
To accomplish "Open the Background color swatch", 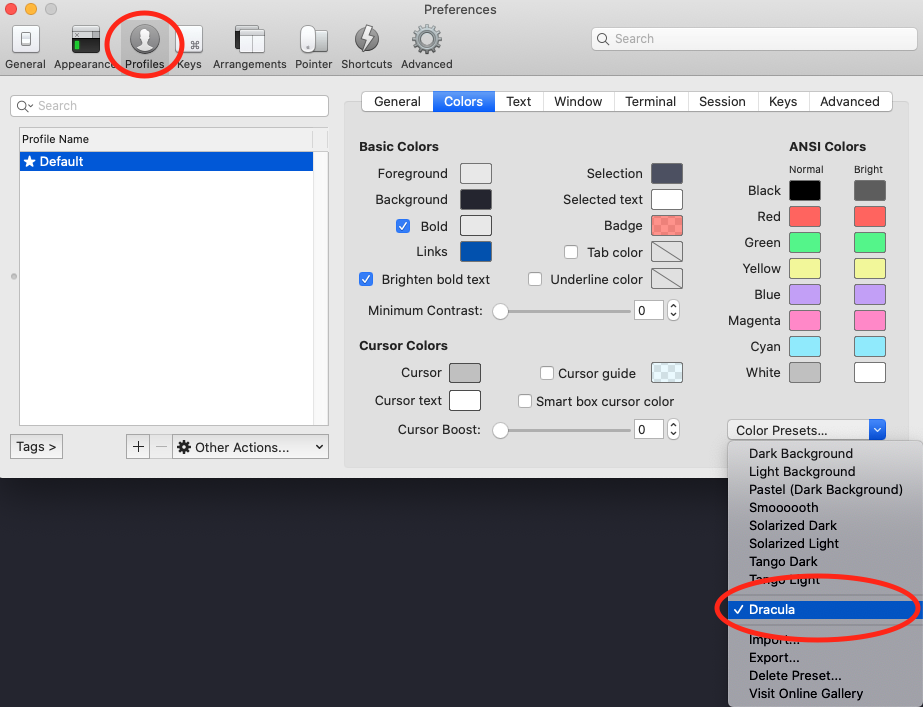I will (476, 200).
